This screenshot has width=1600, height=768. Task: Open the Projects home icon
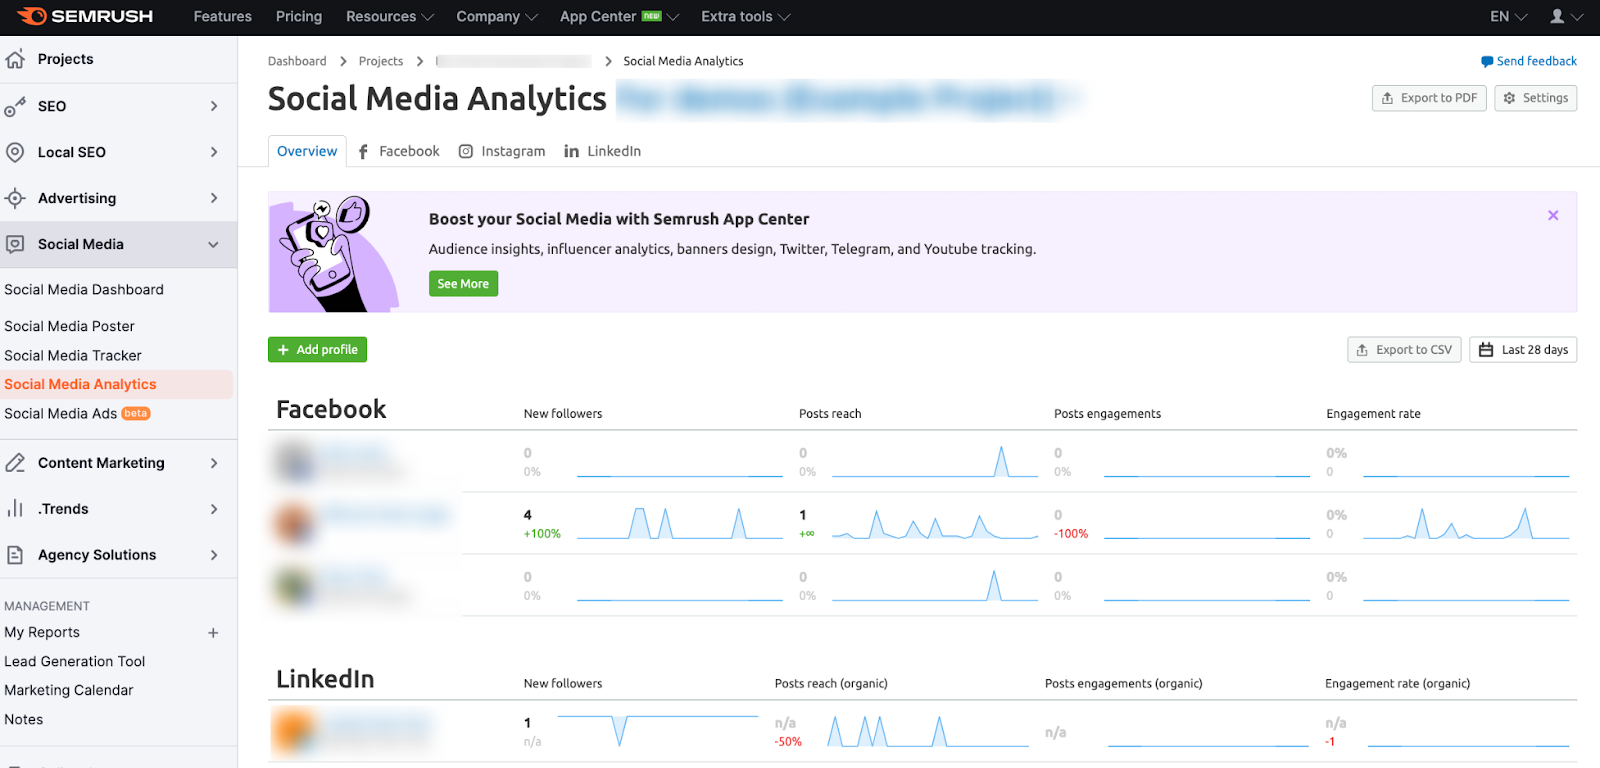click(15, 59)
